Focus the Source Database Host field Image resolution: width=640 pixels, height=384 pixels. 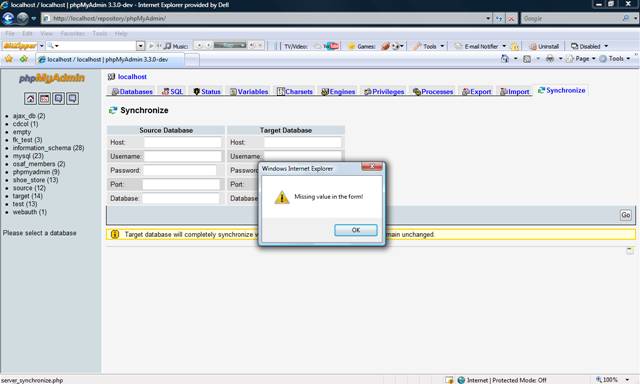point(182,142)
